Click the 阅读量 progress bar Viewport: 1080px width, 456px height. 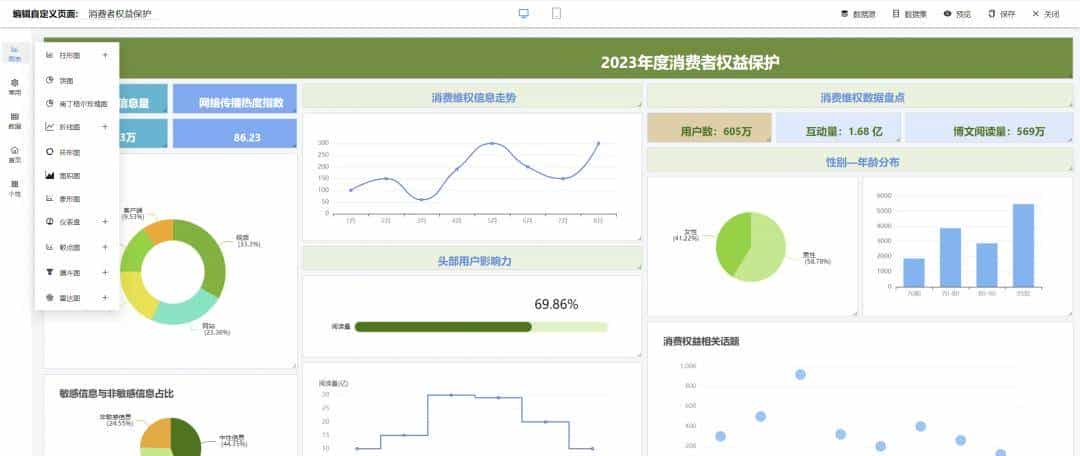[x=481, y=327]
